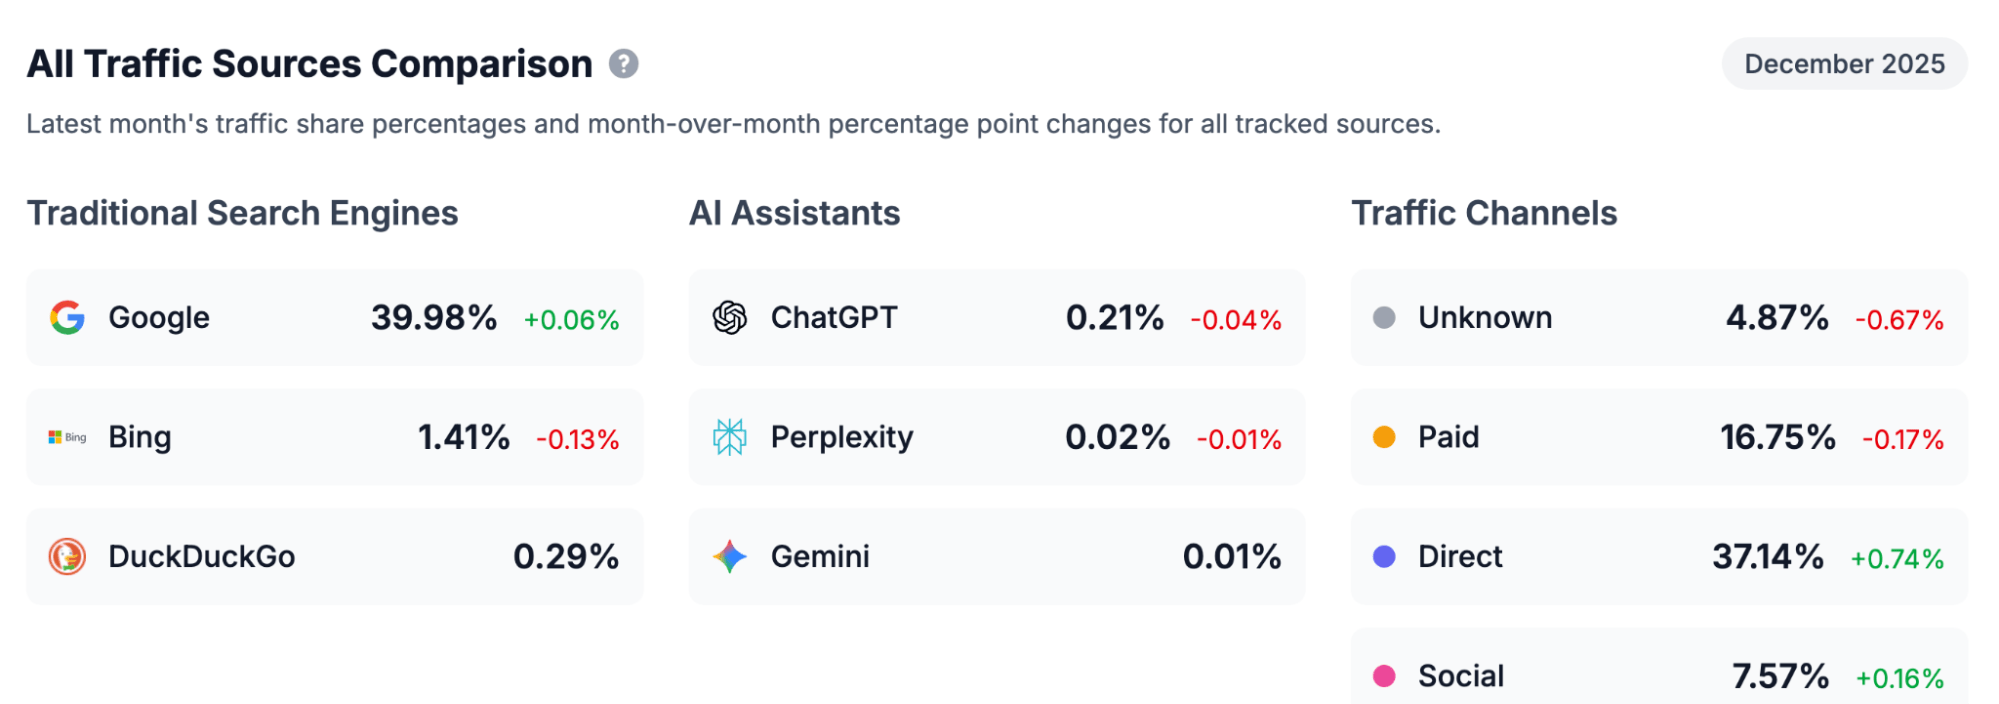Click the ChatGPT logo icon
The height and width of the screenshot is (704, 1999).
729,317
